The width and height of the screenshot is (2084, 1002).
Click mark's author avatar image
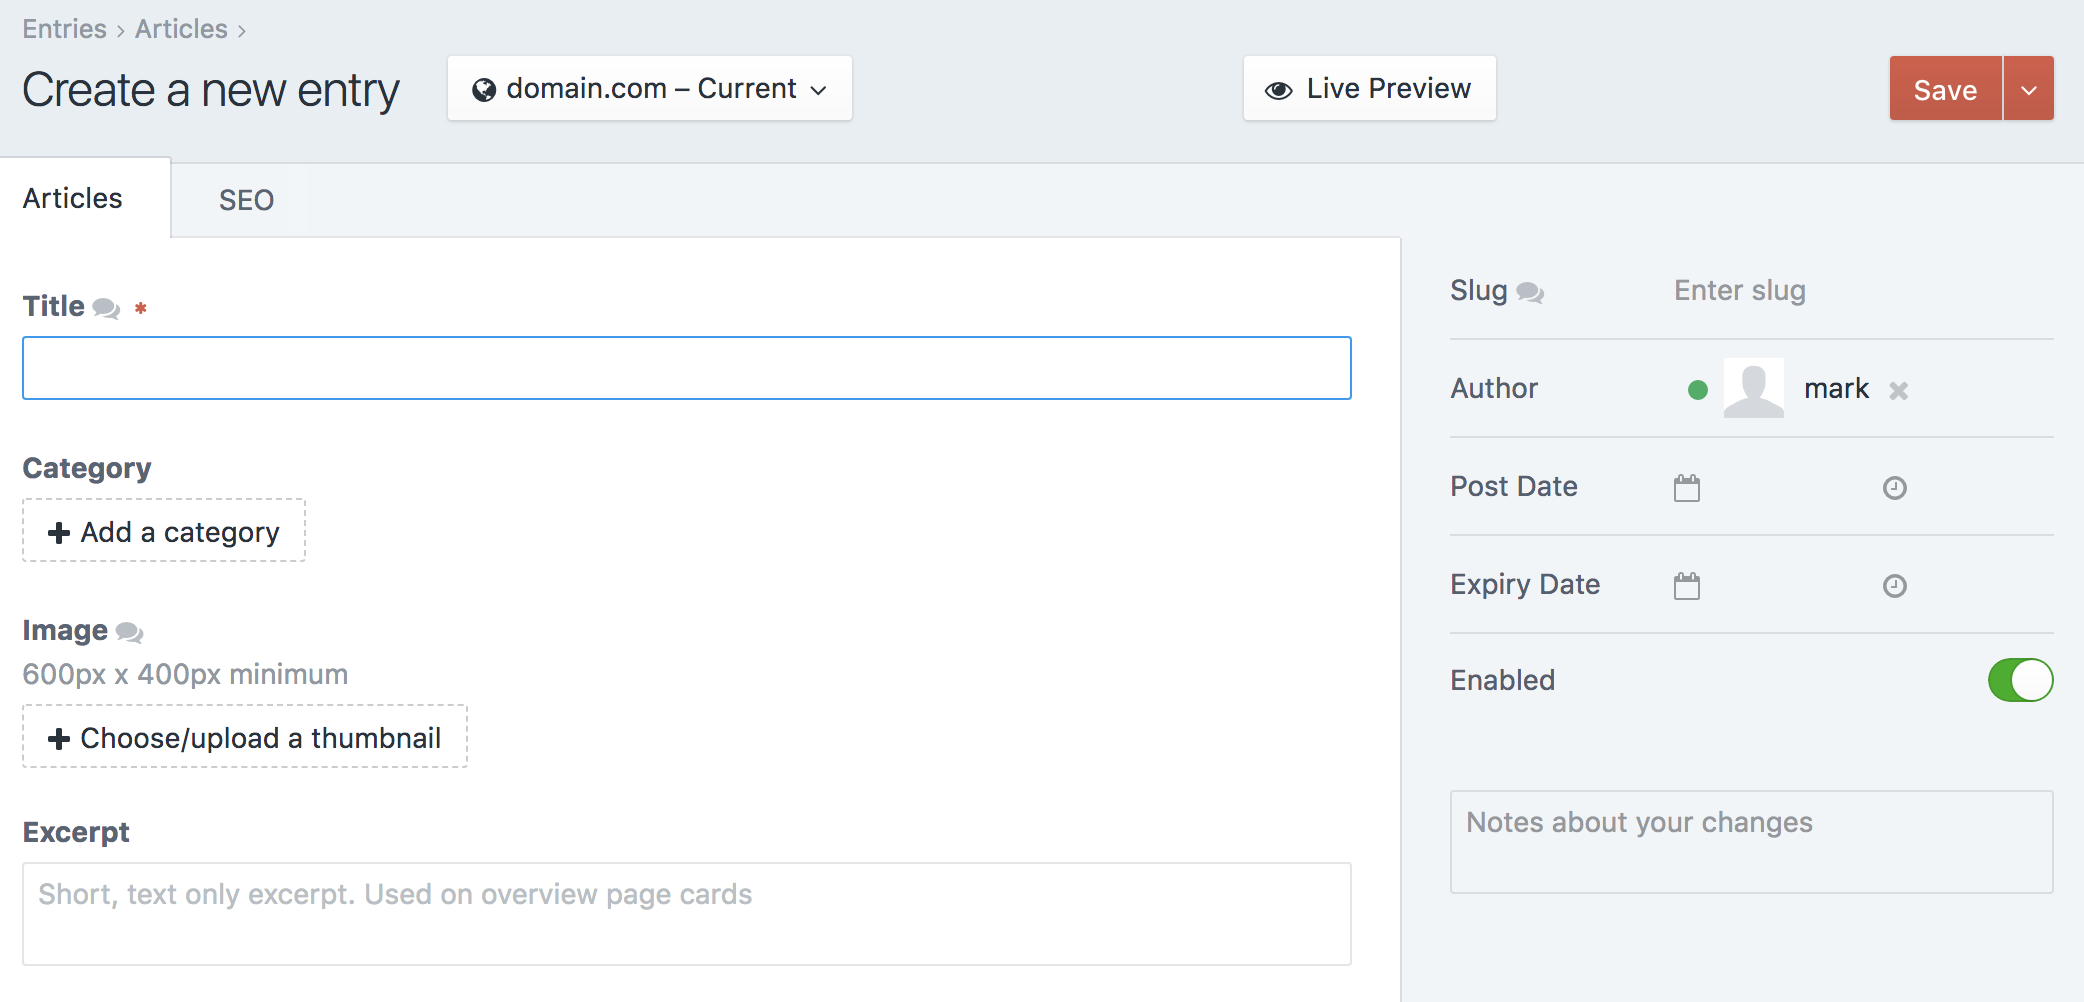point(1753,388)
